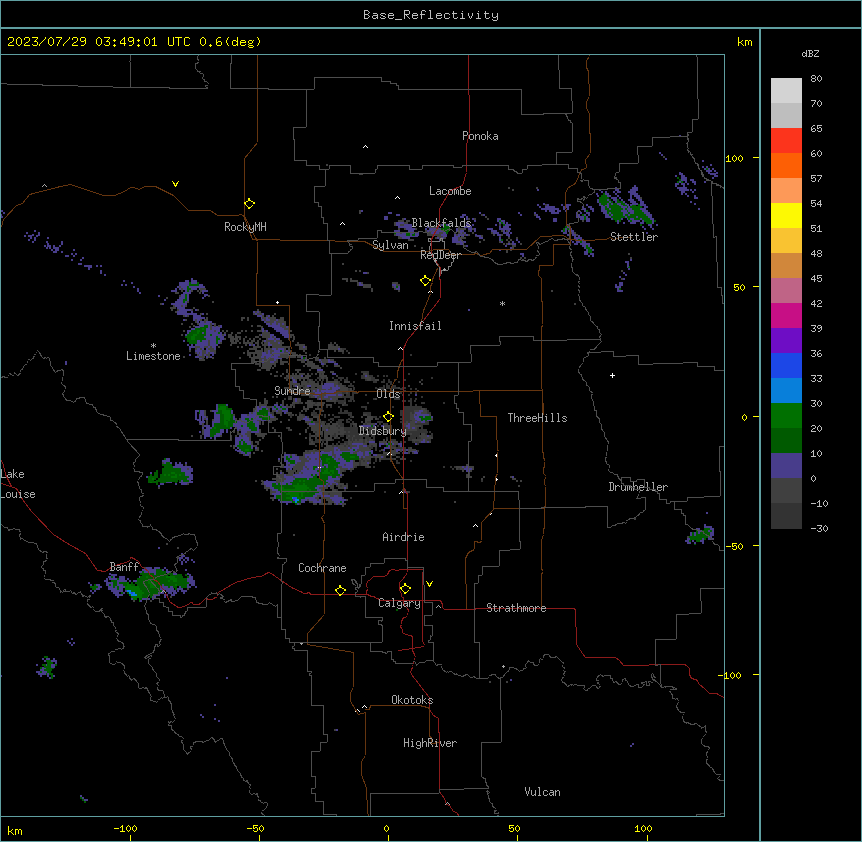Click the Airdrie city label
This screenshot has height=842, width=862.
(404, 537)
